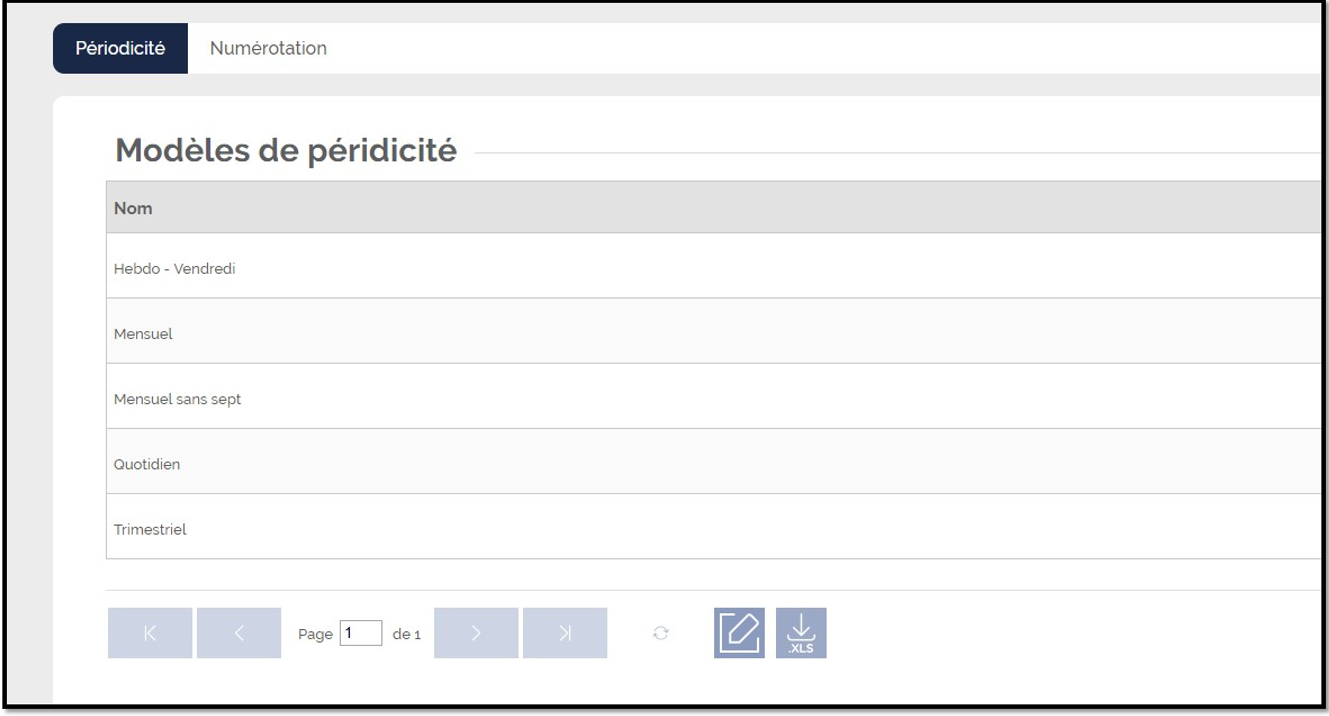Select the Hebdo - Vendredi row
Viewport: 1329px width, 716px height.
pos(714,269)
